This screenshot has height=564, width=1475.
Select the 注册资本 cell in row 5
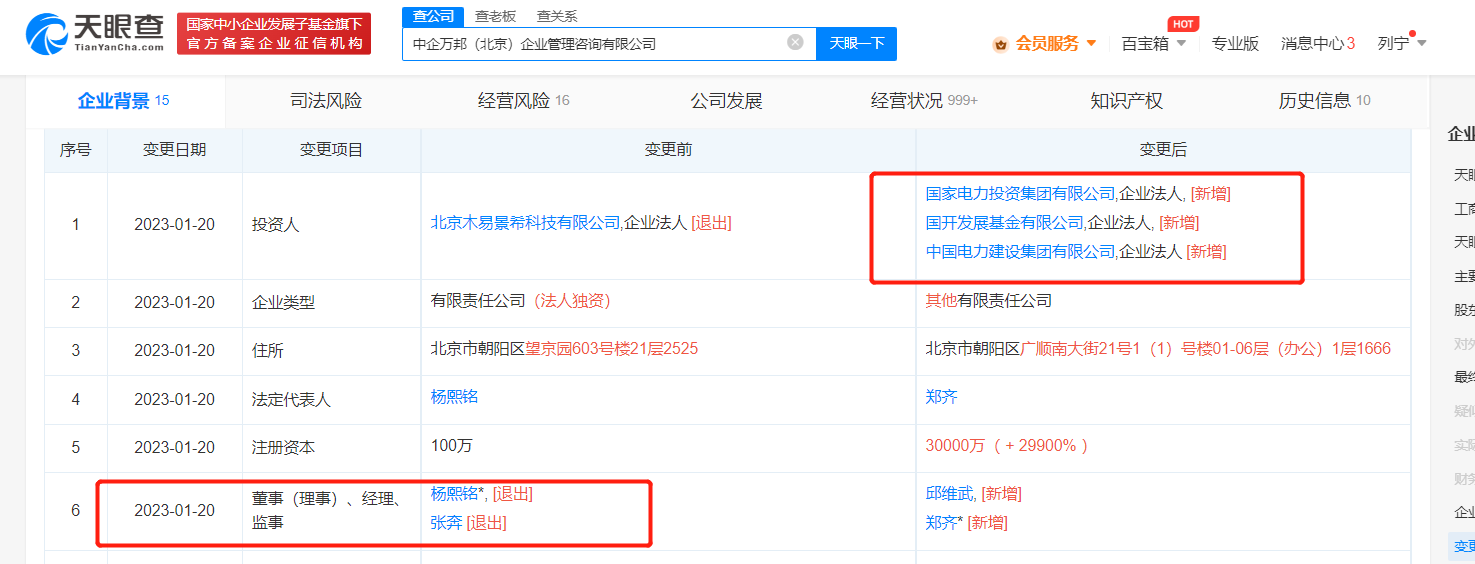pyautogui.click(x=331, y=448)
